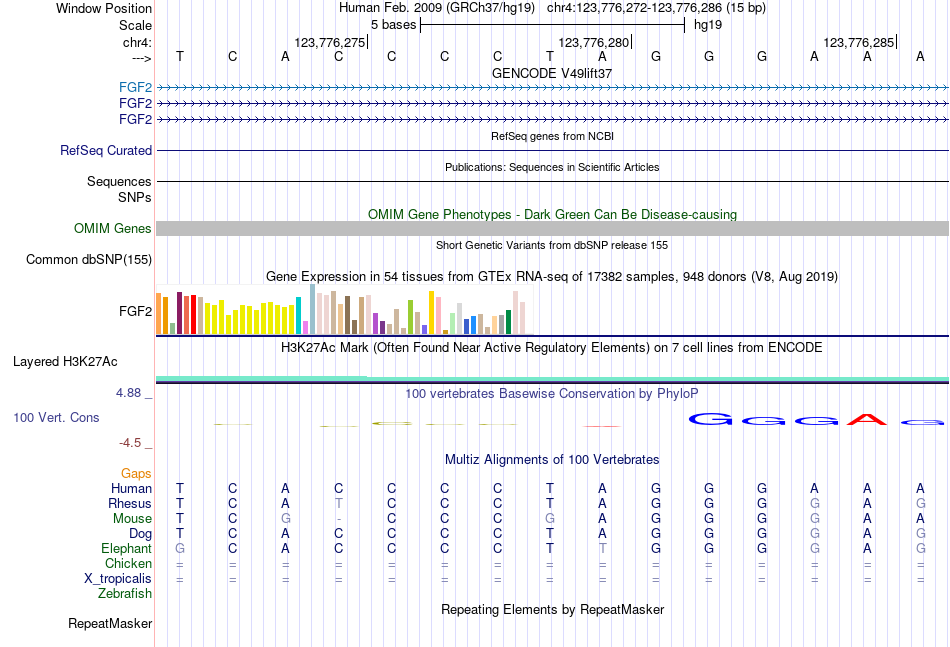
Task: Click the Zebrafish species label
Action: [x=125, y=594]
